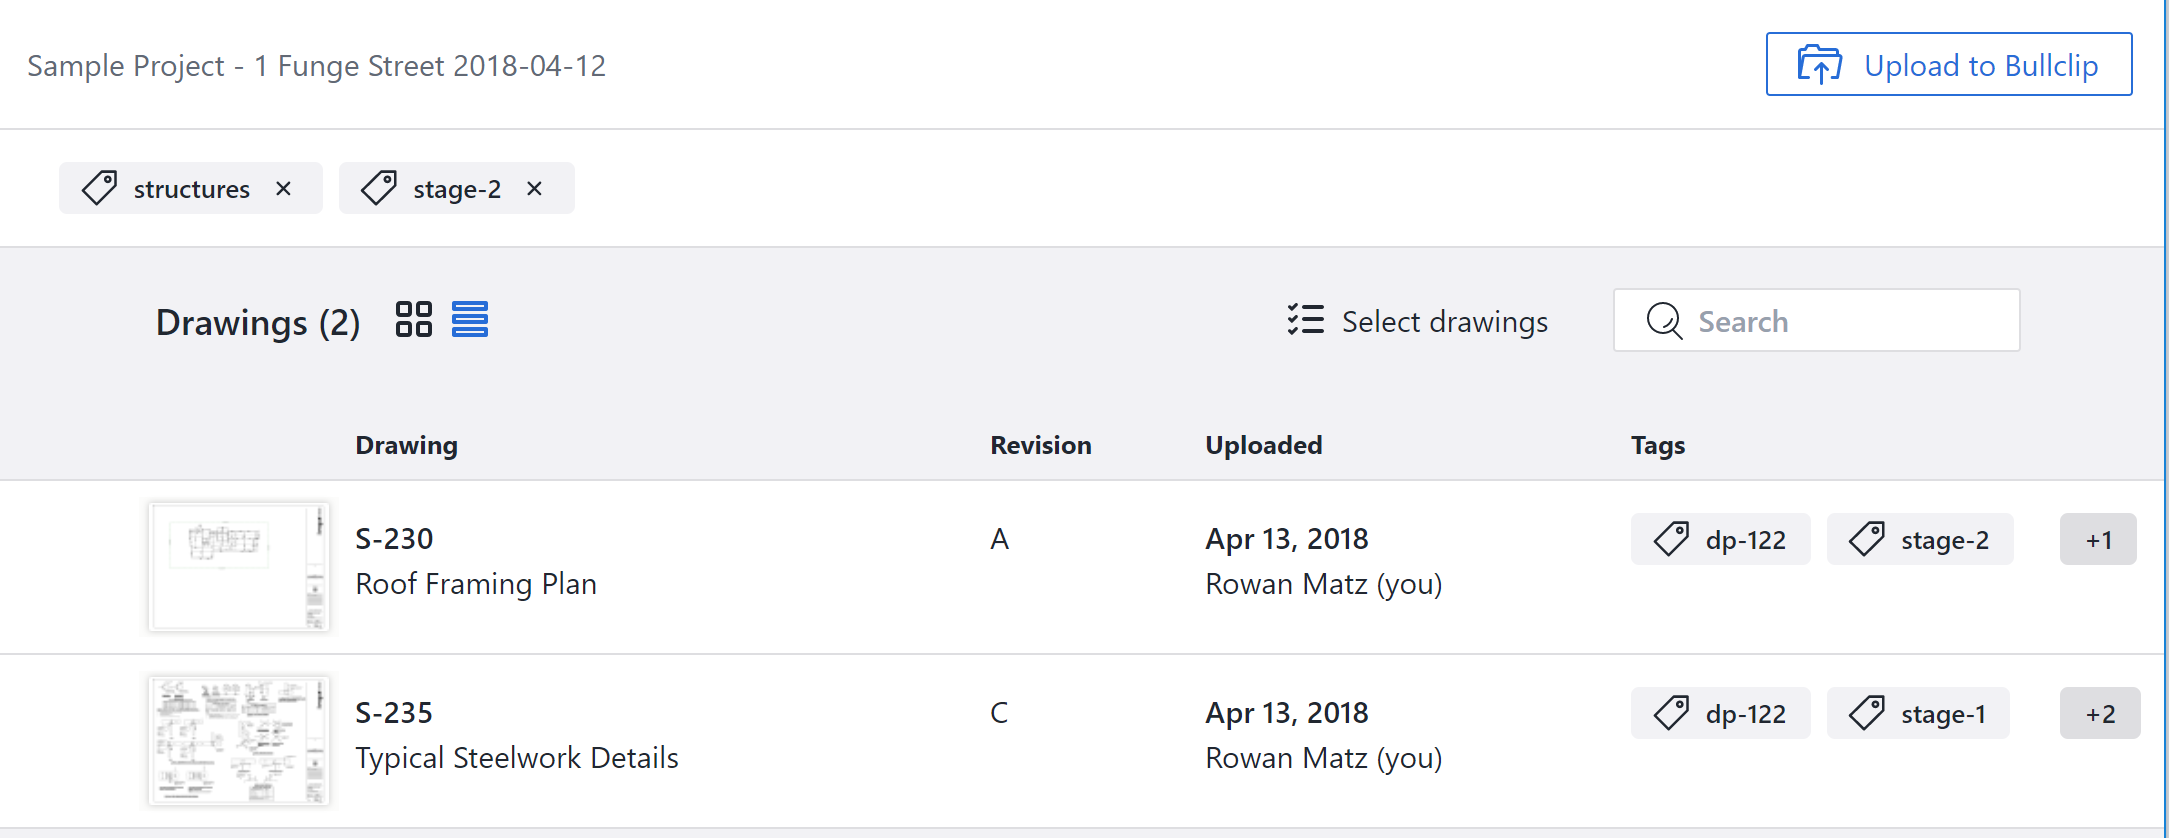This screenshot has height=838, width=2169.
Task: Open the Typical Steelwork Details drawing title
Action: [517, 758]
